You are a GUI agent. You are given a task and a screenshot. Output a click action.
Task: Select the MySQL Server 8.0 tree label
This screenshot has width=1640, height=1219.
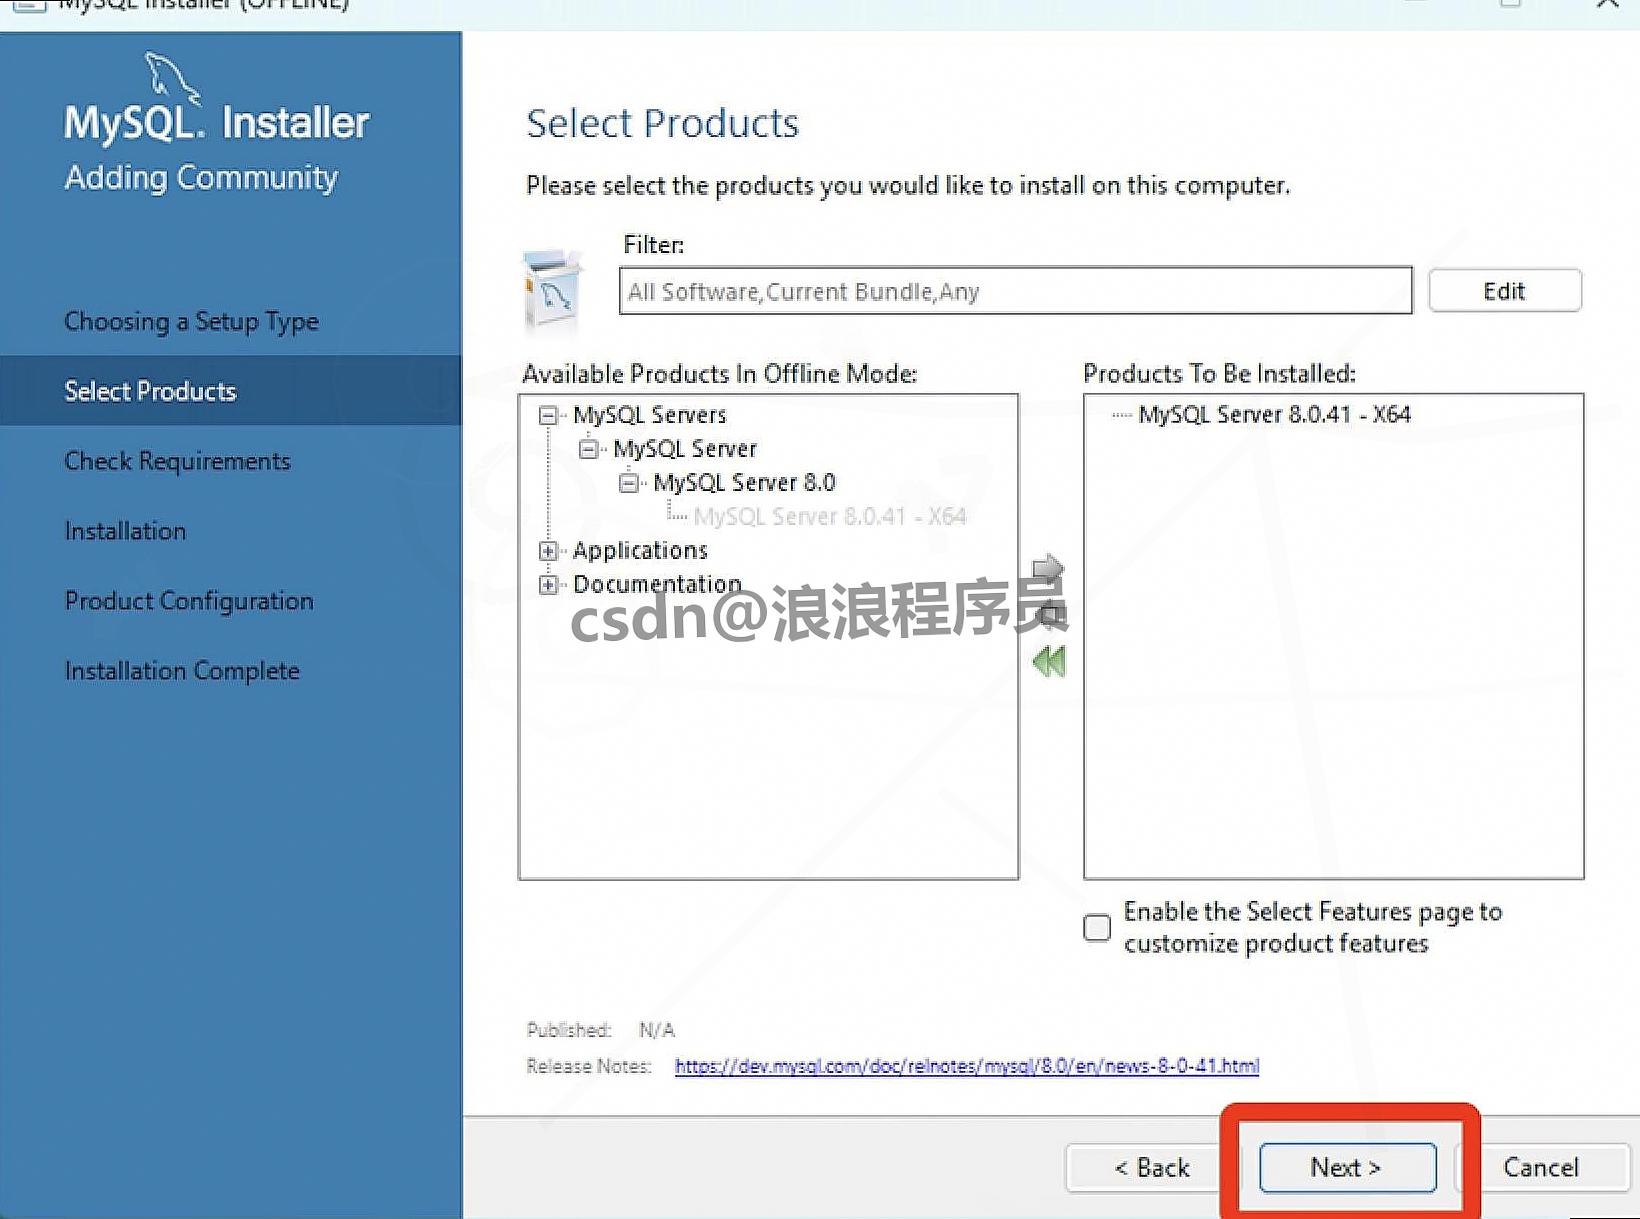[744, 483]
